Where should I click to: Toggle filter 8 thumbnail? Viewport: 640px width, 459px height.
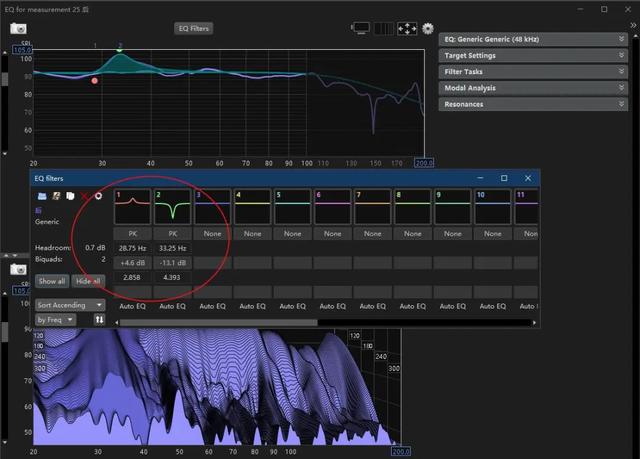click(412, 206)
